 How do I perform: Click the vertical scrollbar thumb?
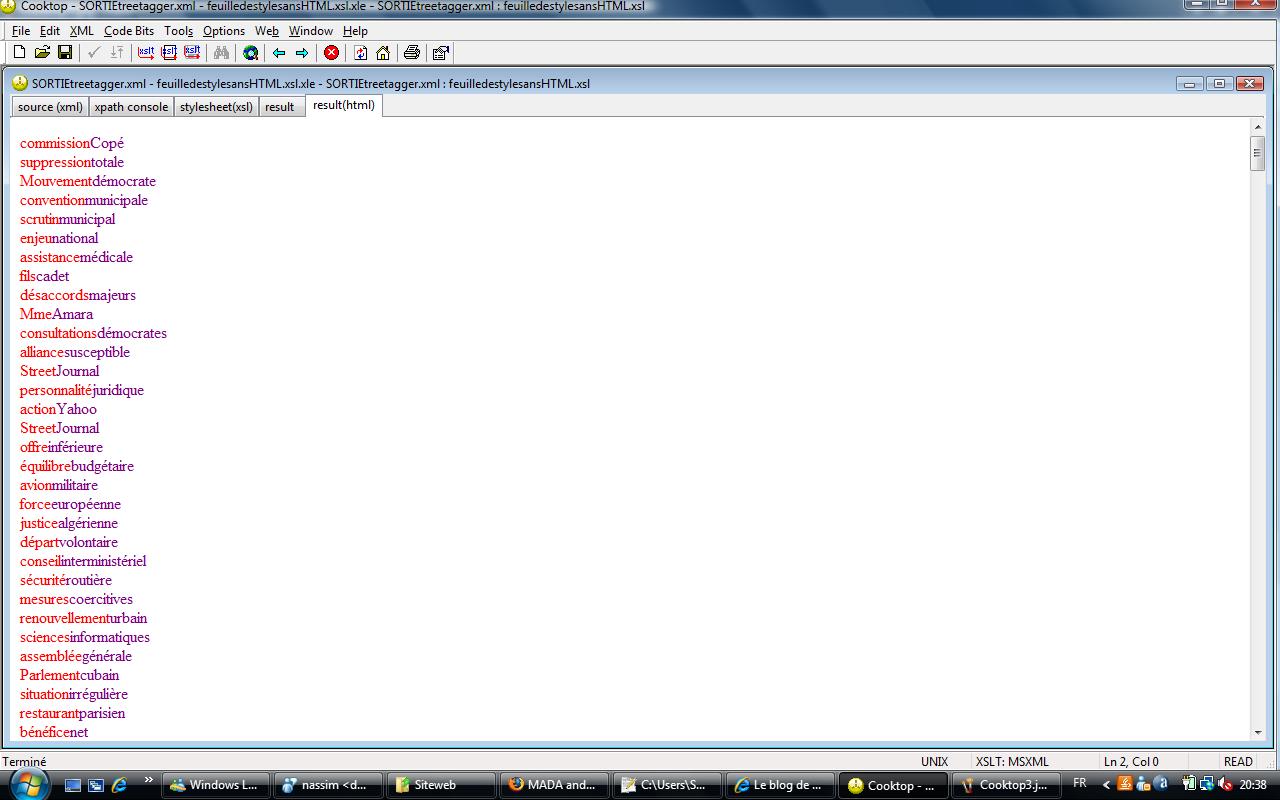point(1258,153)
